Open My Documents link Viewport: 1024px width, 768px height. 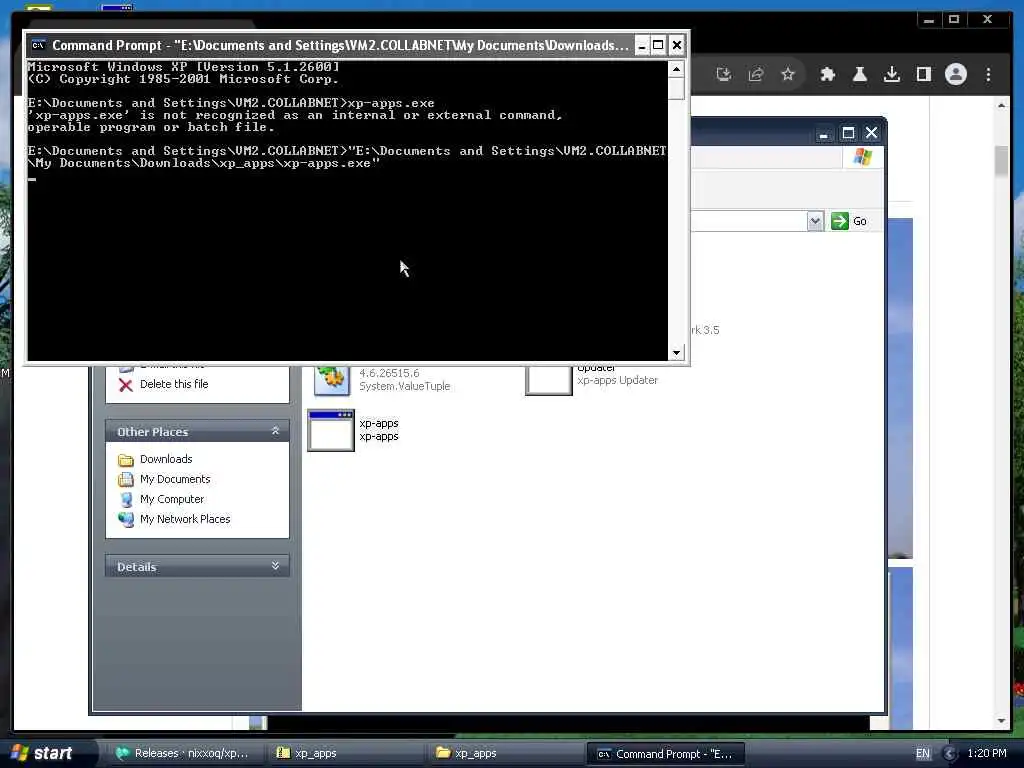pos(175,479)
